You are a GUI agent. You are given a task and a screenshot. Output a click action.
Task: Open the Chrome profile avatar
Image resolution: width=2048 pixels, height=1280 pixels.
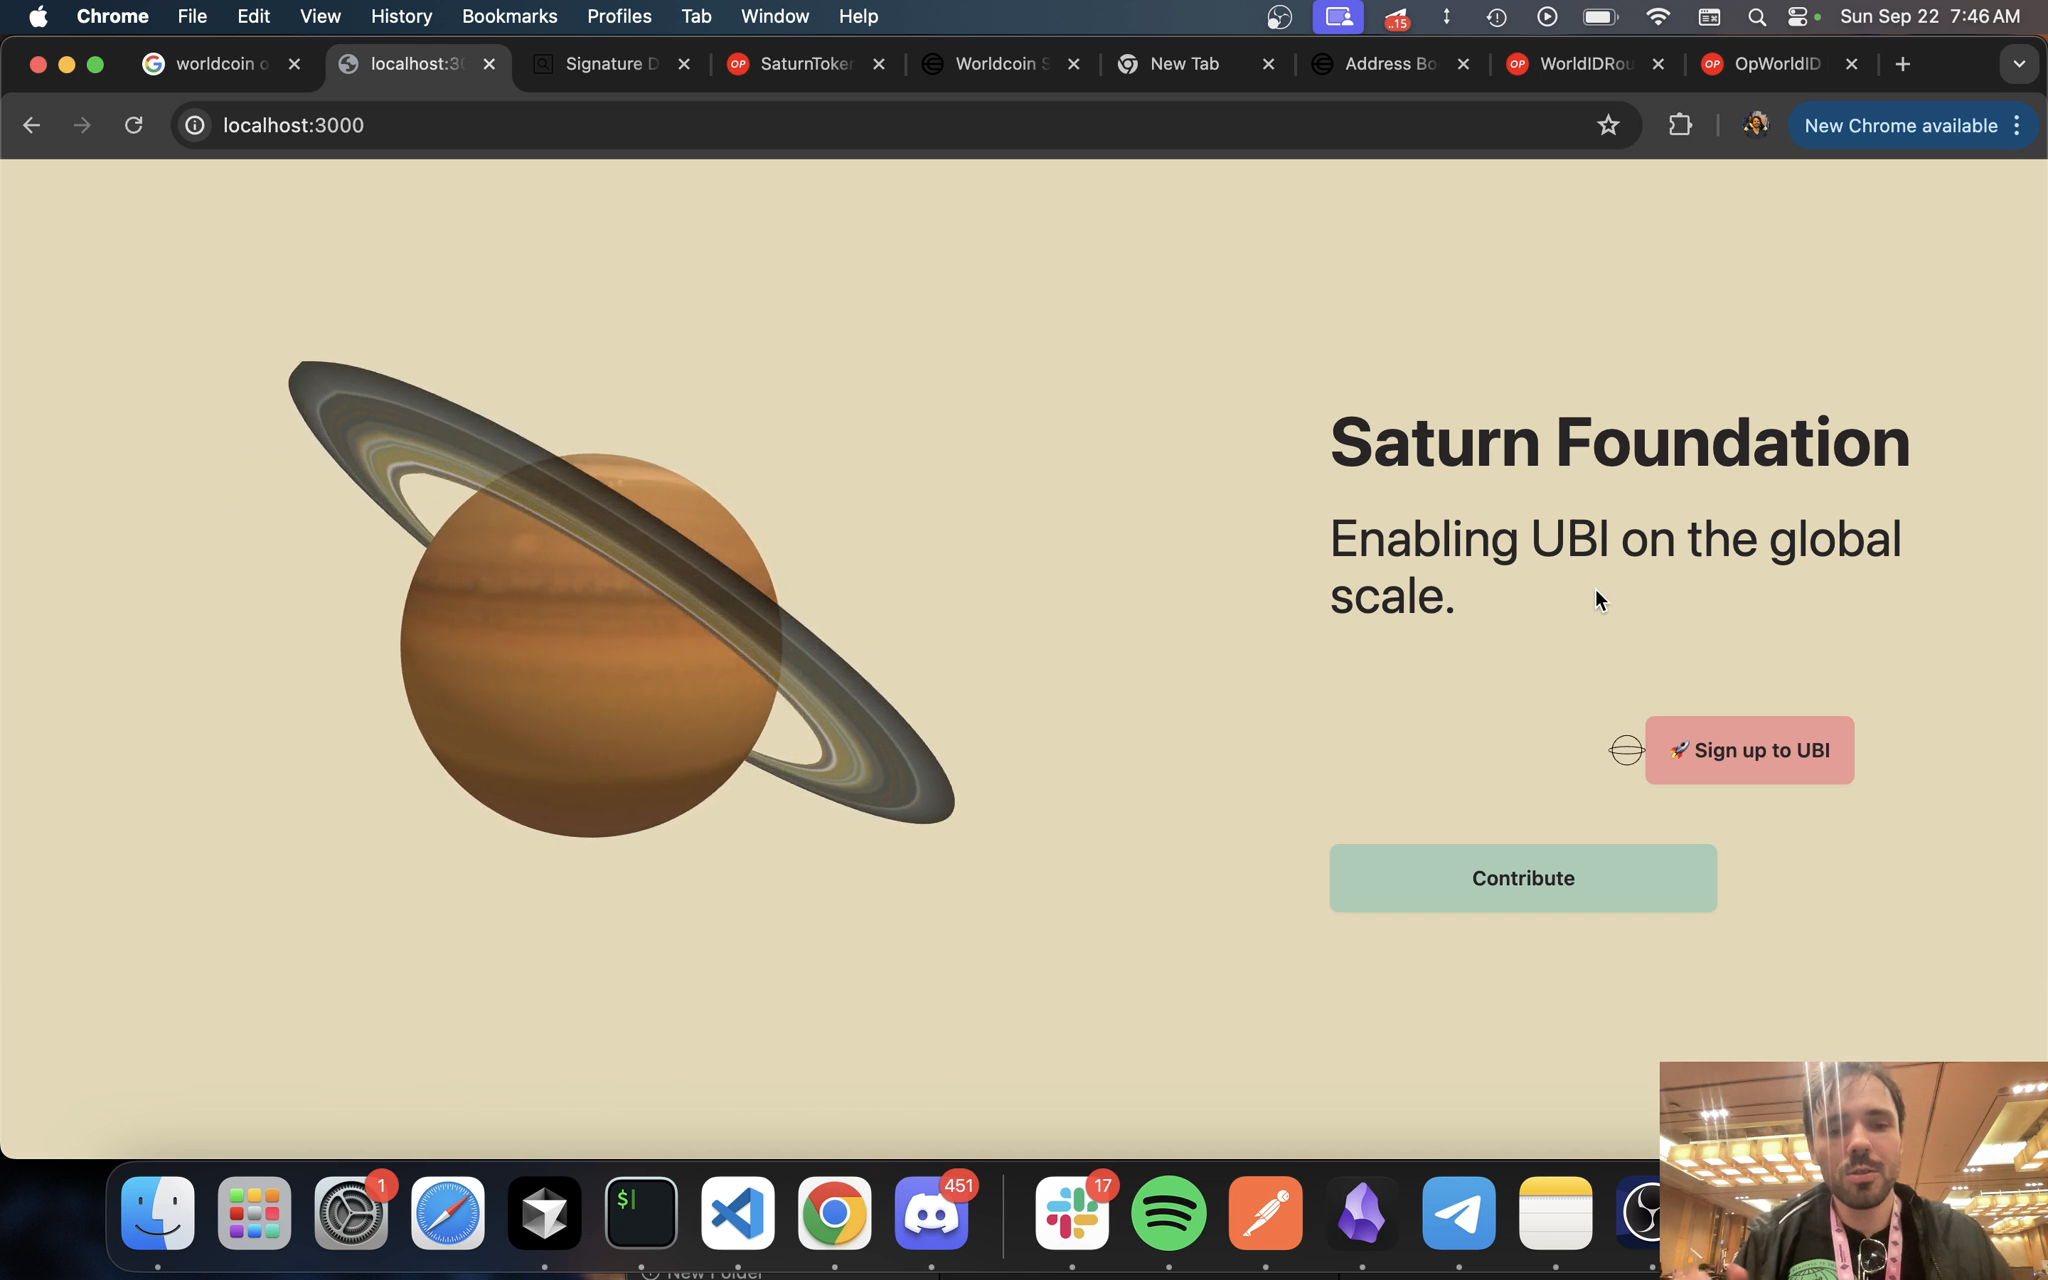(1755, 125)
